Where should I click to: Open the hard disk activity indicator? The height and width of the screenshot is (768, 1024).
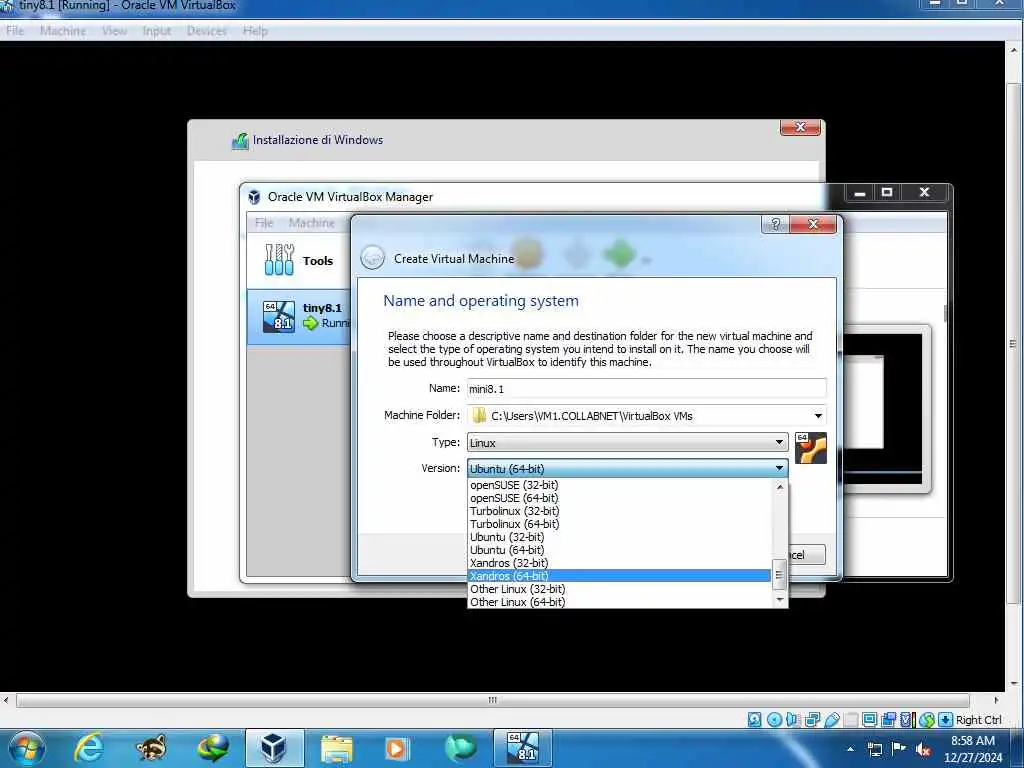pos(754,720)
